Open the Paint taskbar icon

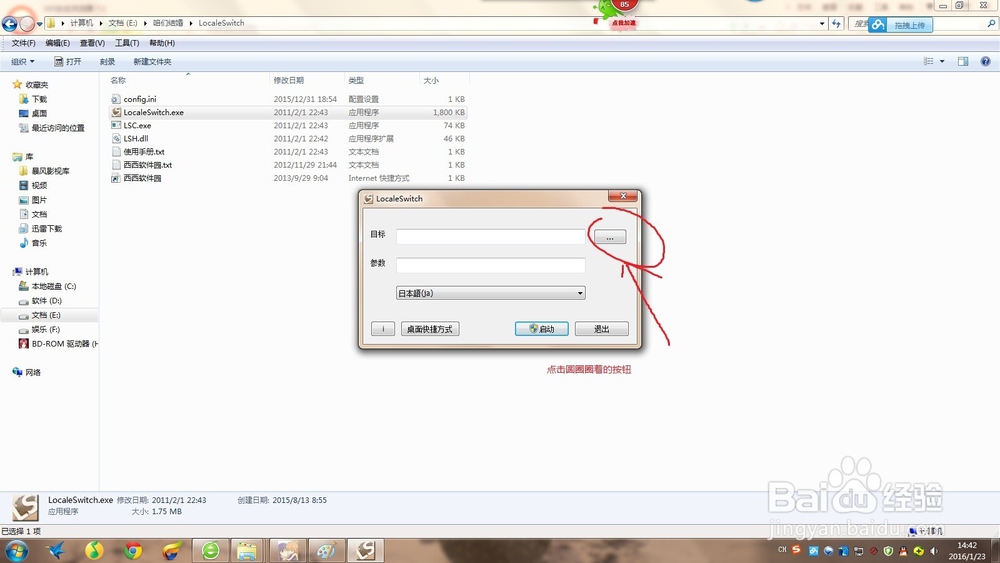pos(327,550)
